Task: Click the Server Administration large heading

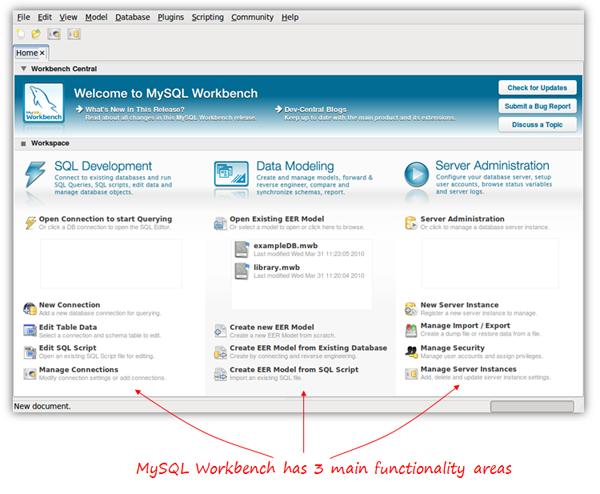Action: click(x=492, y=166)
